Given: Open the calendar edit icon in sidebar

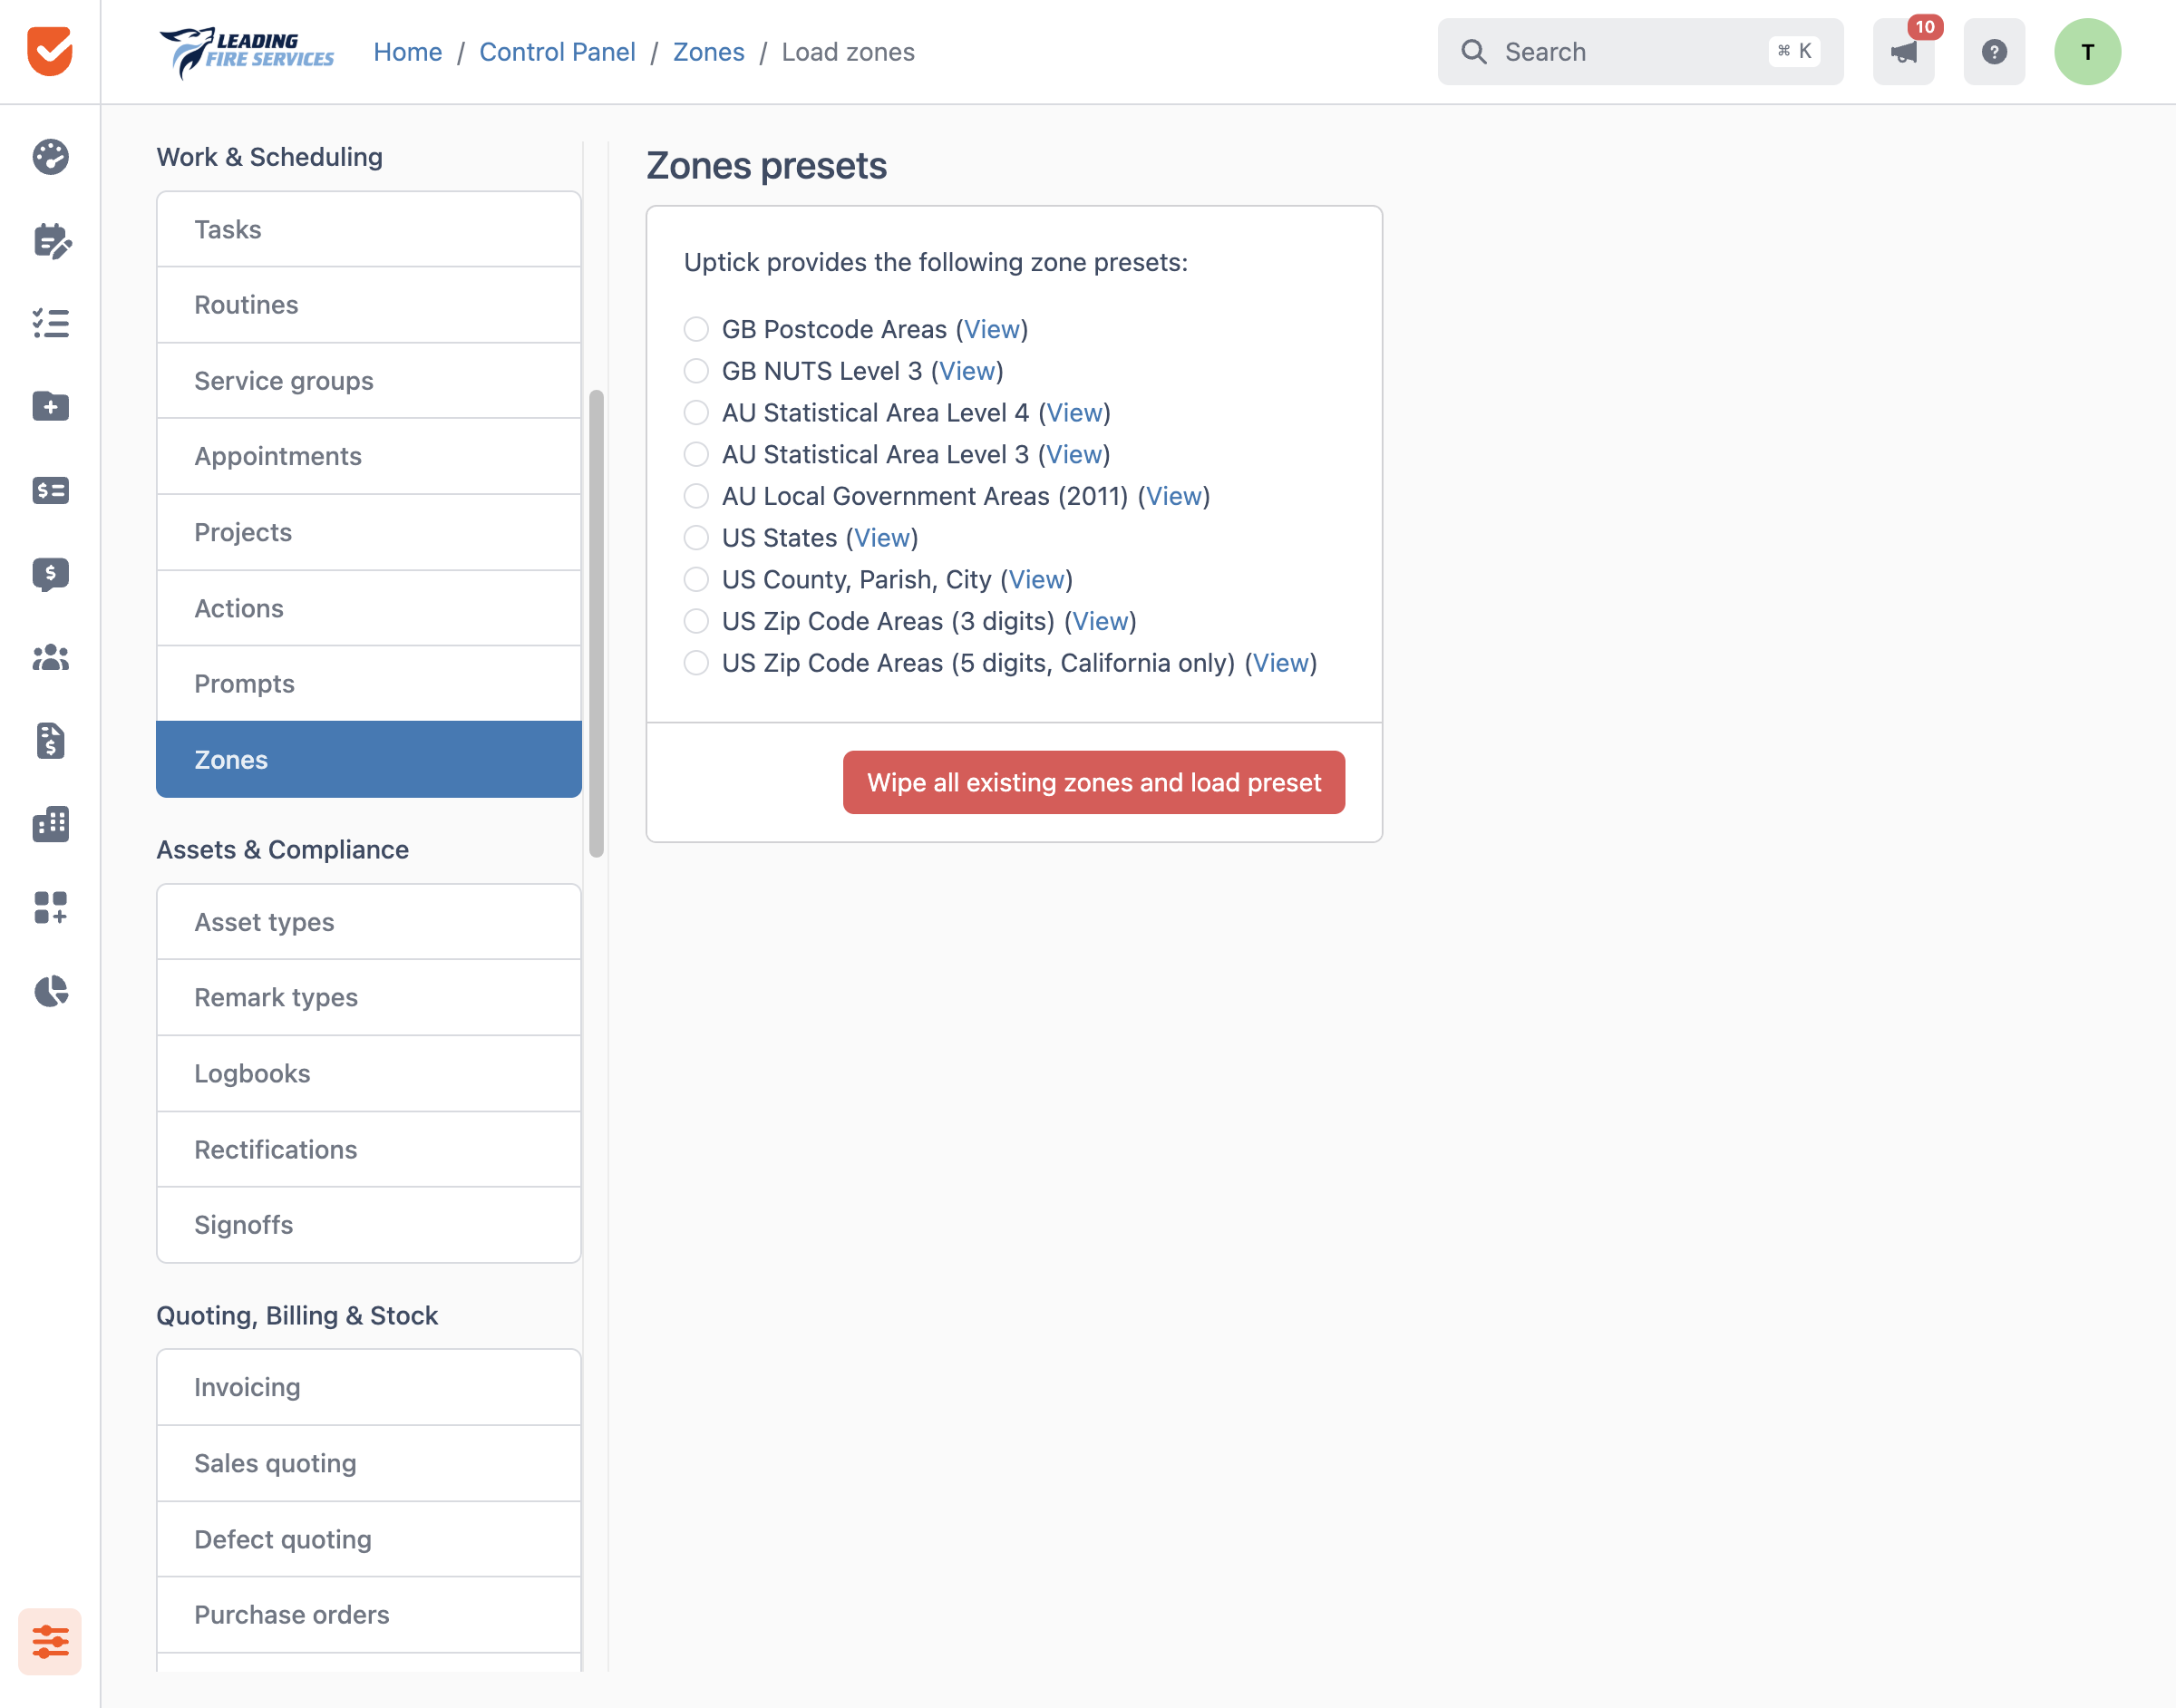Looking at the screenshot, I should click(50, 240).
